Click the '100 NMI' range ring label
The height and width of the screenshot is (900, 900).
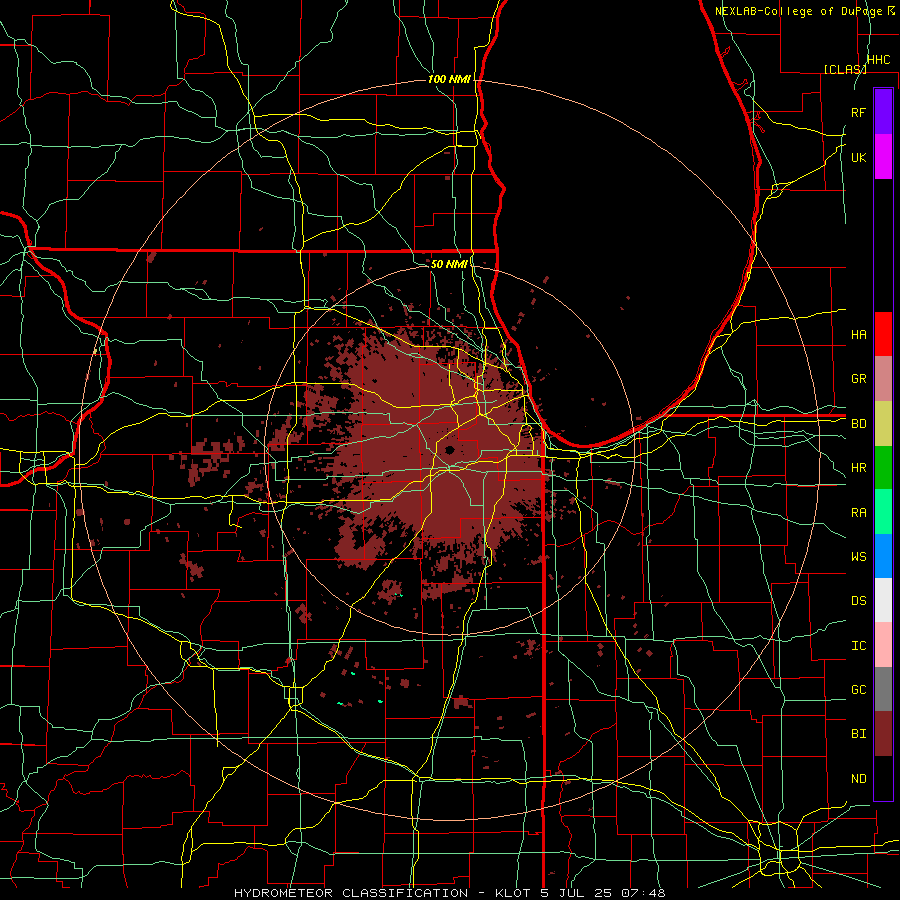coord(449,79)
